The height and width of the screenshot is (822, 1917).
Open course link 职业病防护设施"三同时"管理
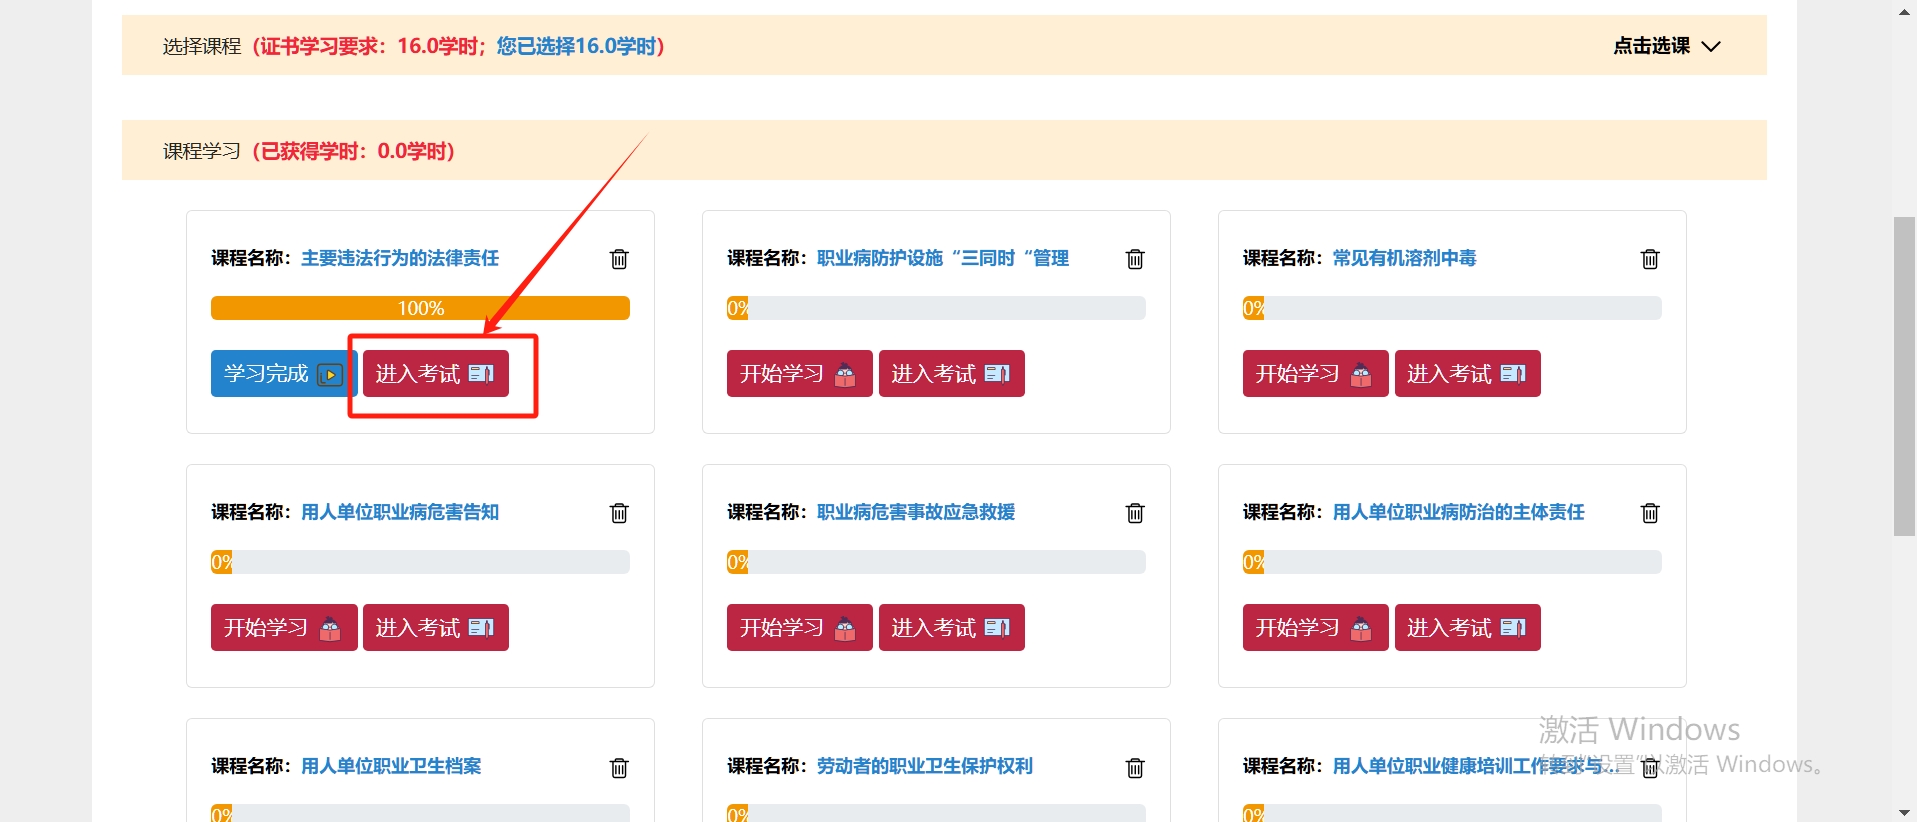(x=943, y=258)
